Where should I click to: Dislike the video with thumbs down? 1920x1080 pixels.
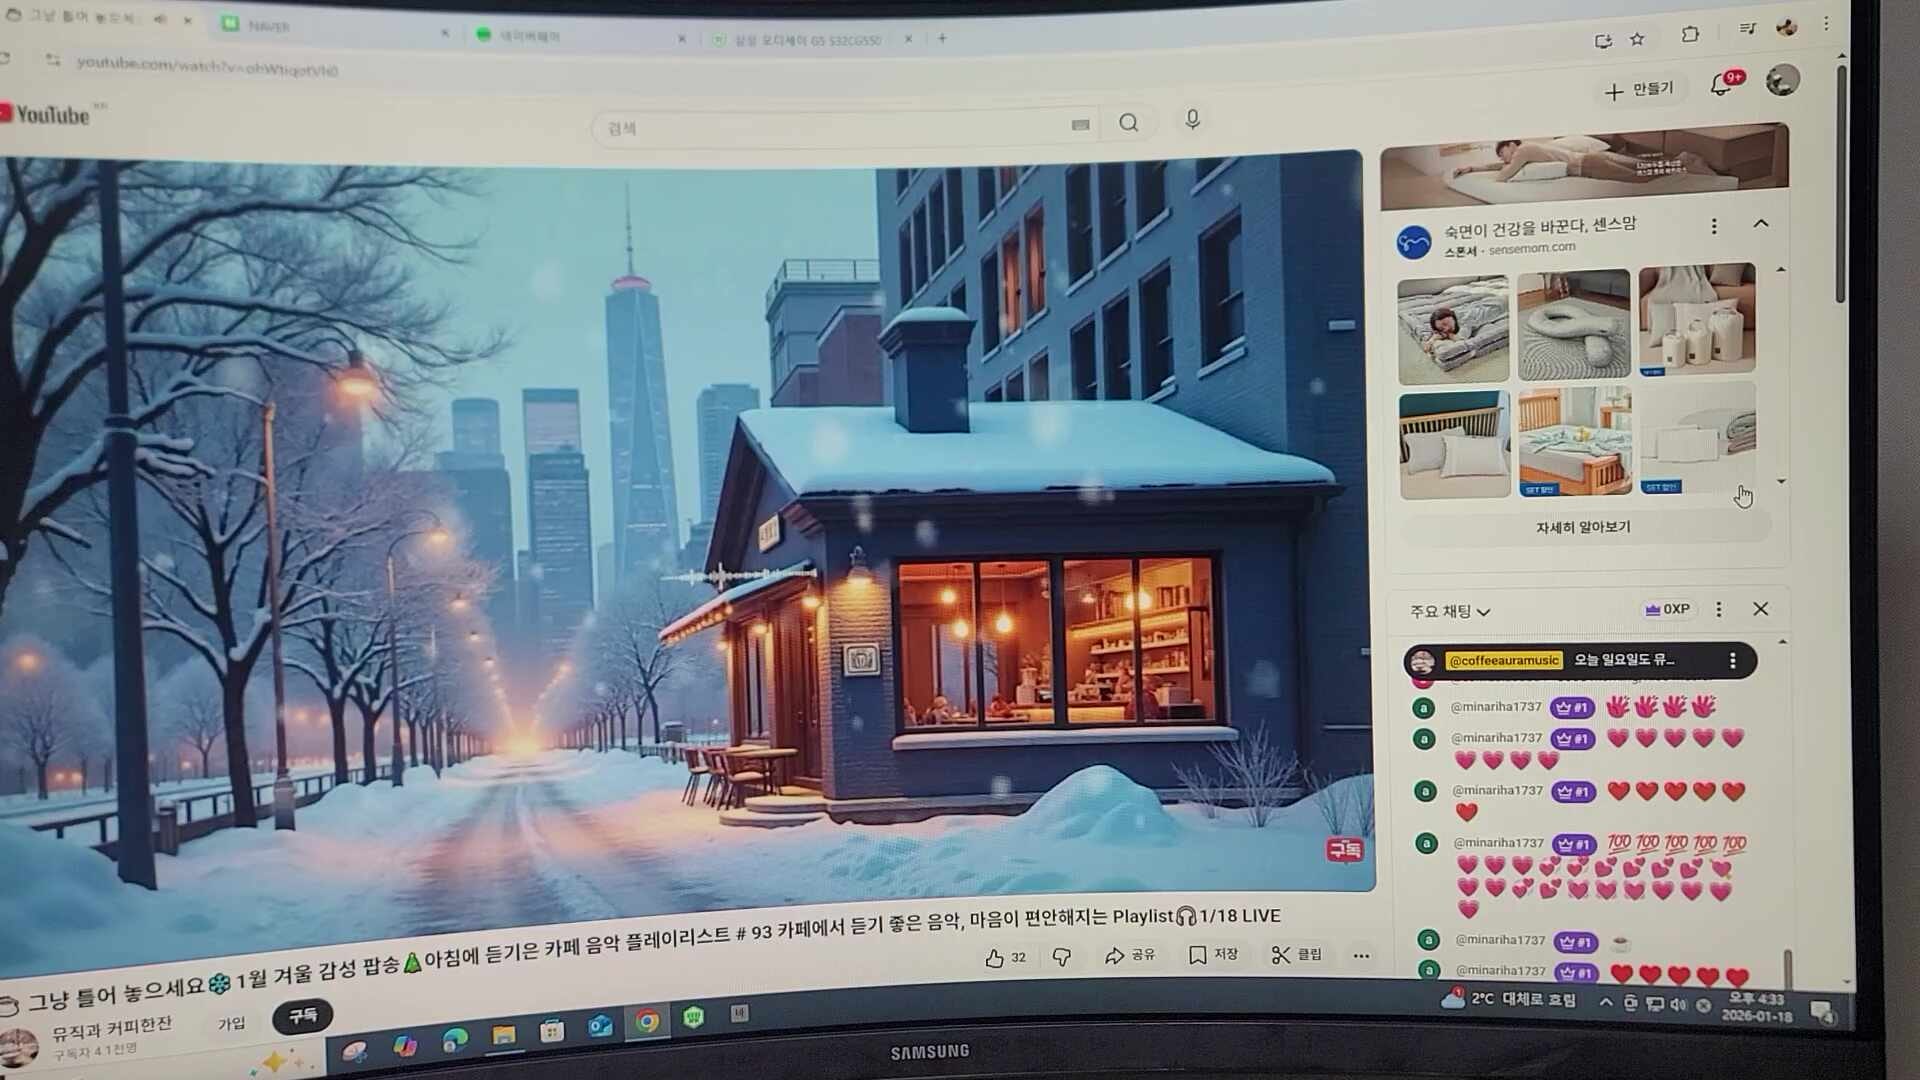point(1062,957)
